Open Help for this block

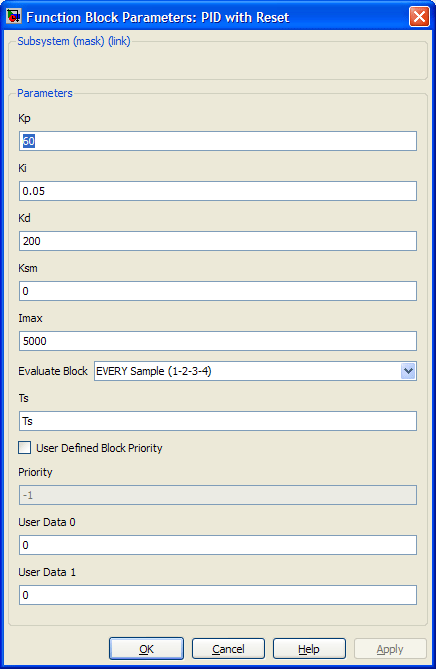[x=309, y=649]
